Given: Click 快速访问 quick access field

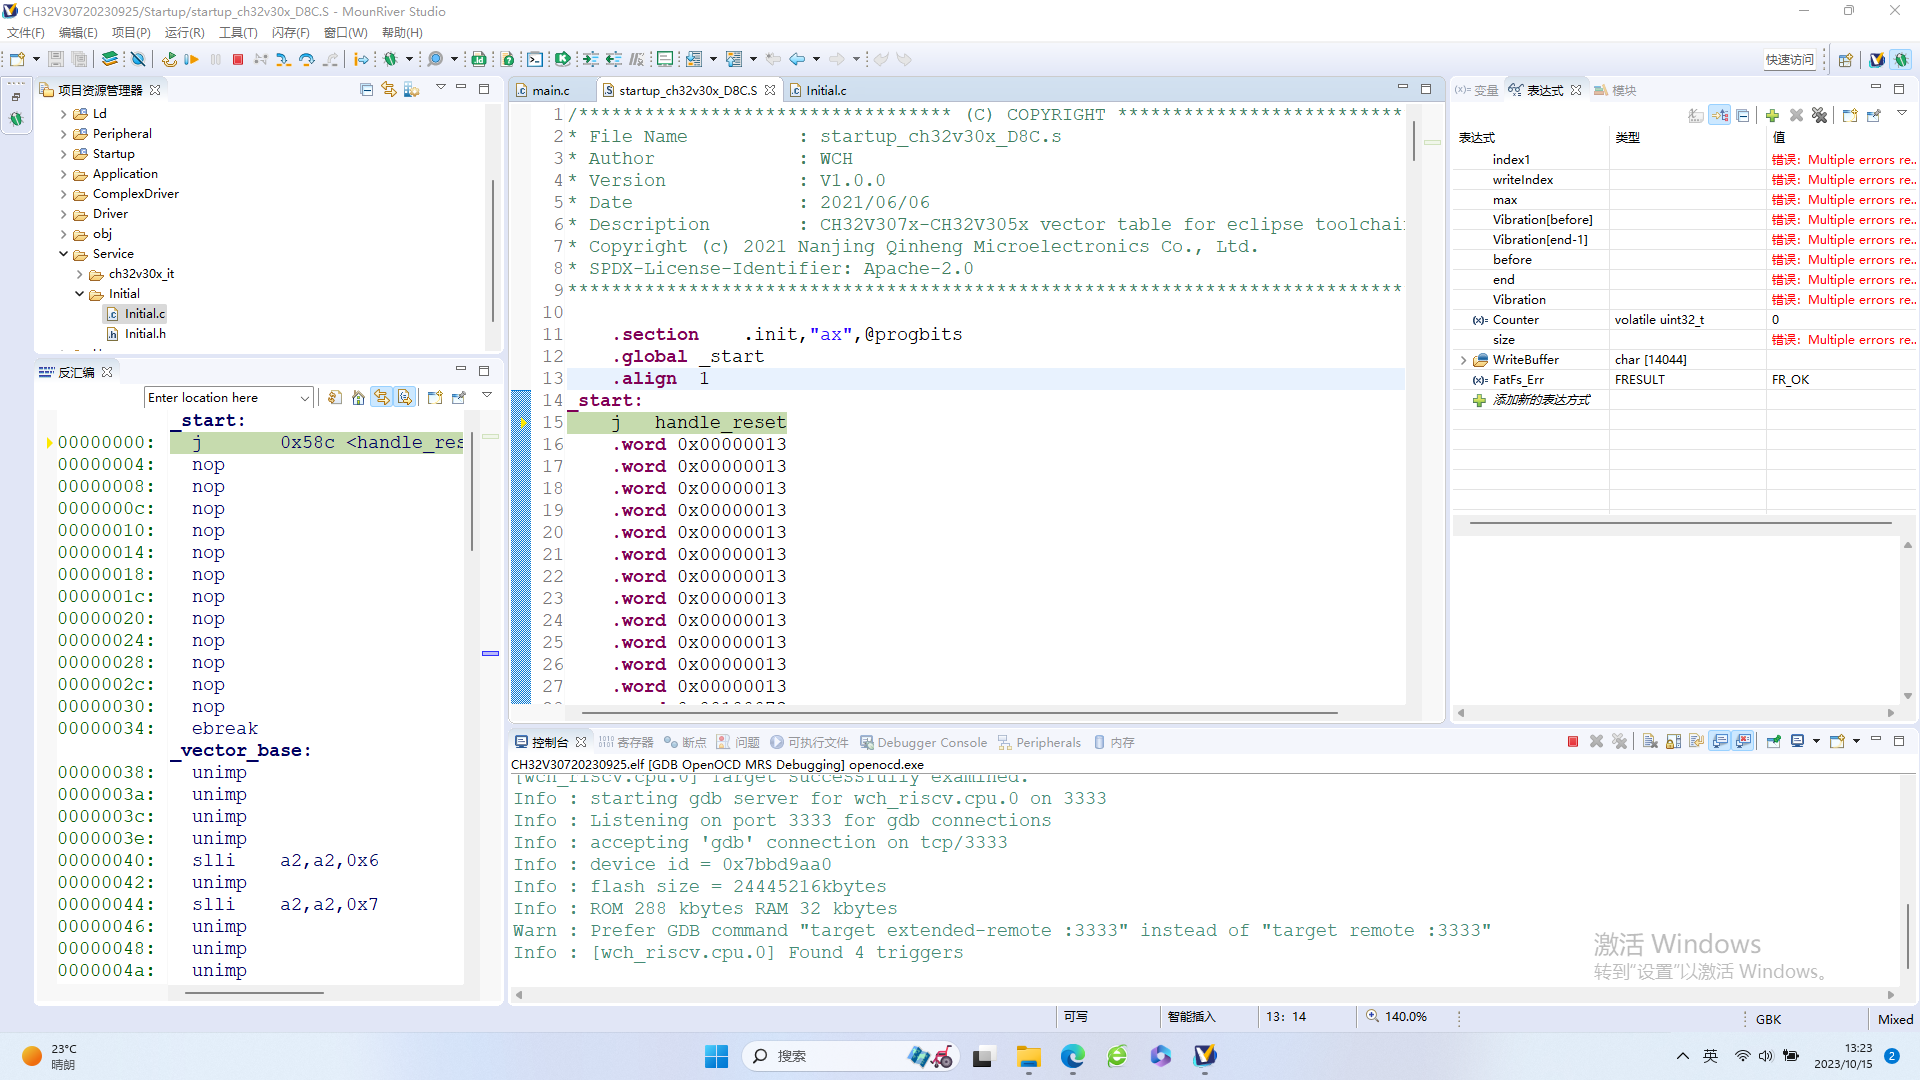Looking at the screenshot, I should (1789, 60).
